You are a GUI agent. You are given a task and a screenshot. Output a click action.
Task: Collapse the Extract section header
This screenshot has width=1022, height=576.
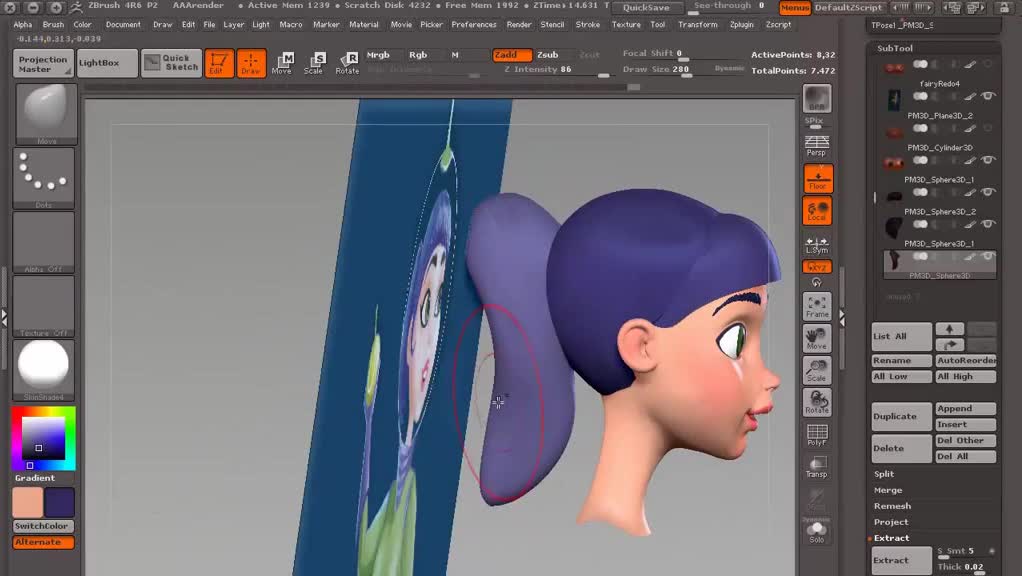[891, 538]
